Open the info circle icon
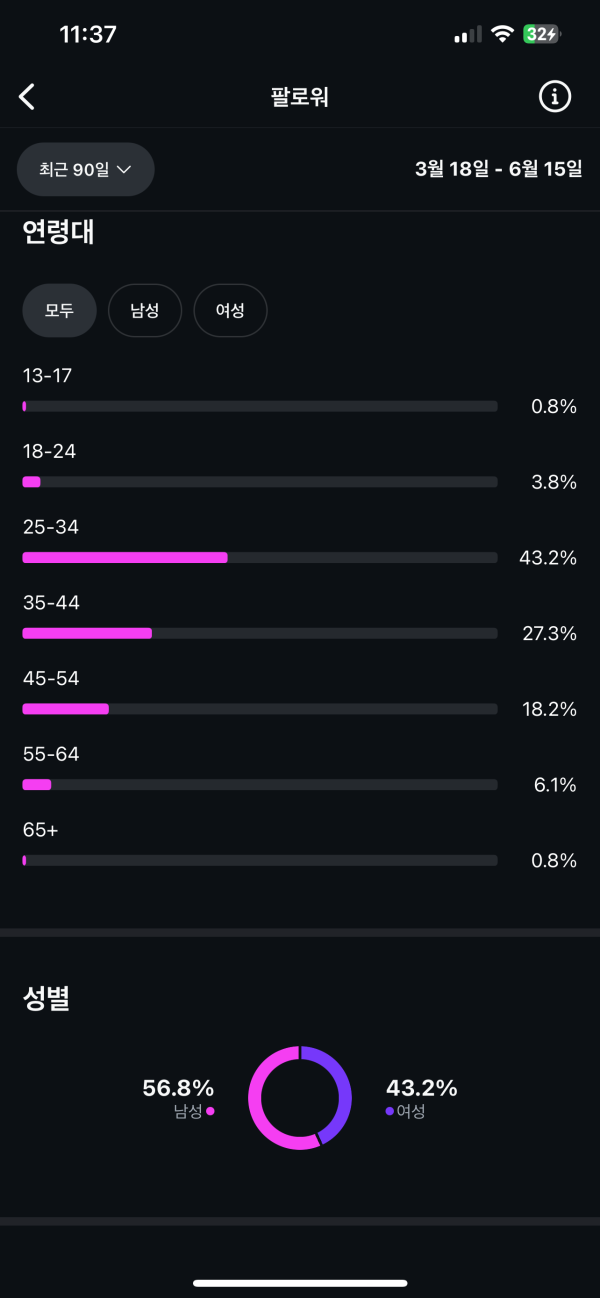 [555, 97]
